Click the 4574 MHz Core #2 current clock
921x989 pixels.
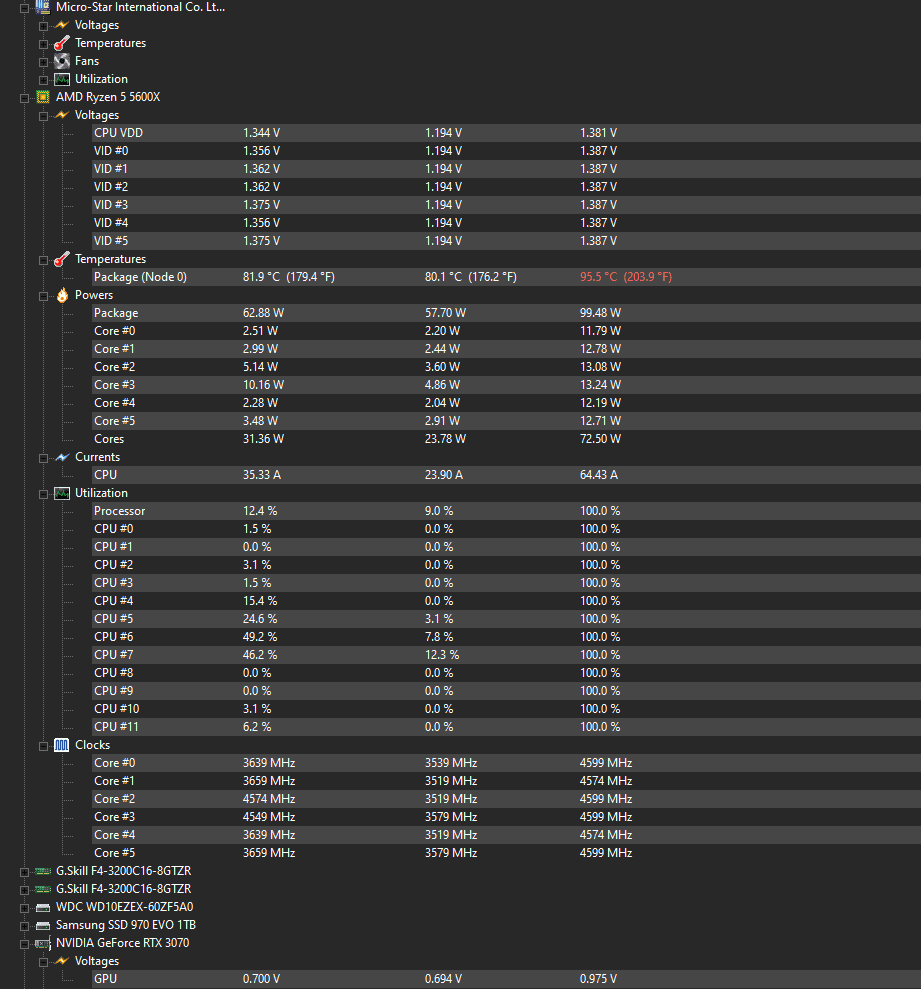(x=269, y=799)
